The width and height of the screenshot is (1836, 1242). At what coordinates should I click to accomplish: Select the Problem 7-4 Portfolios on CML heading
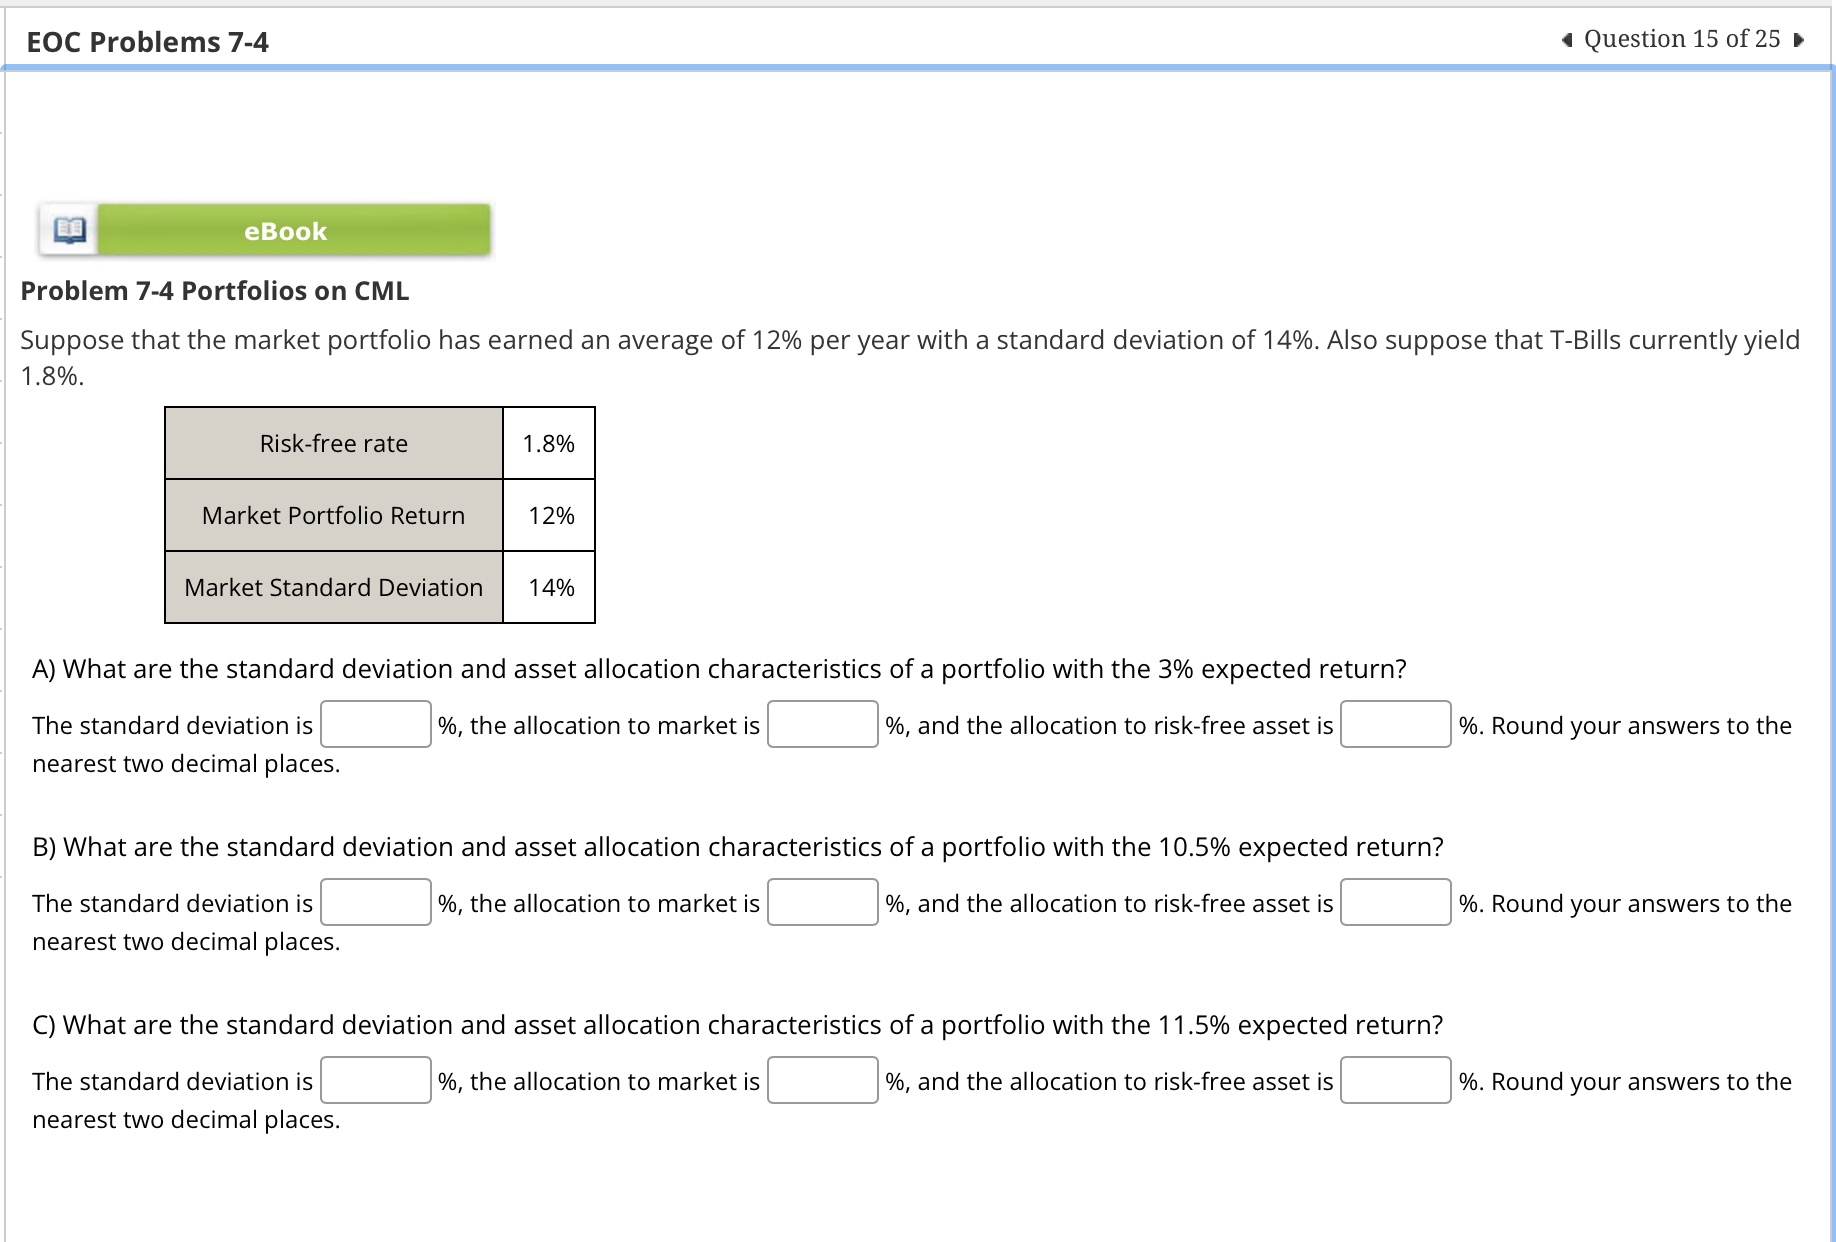214,290
